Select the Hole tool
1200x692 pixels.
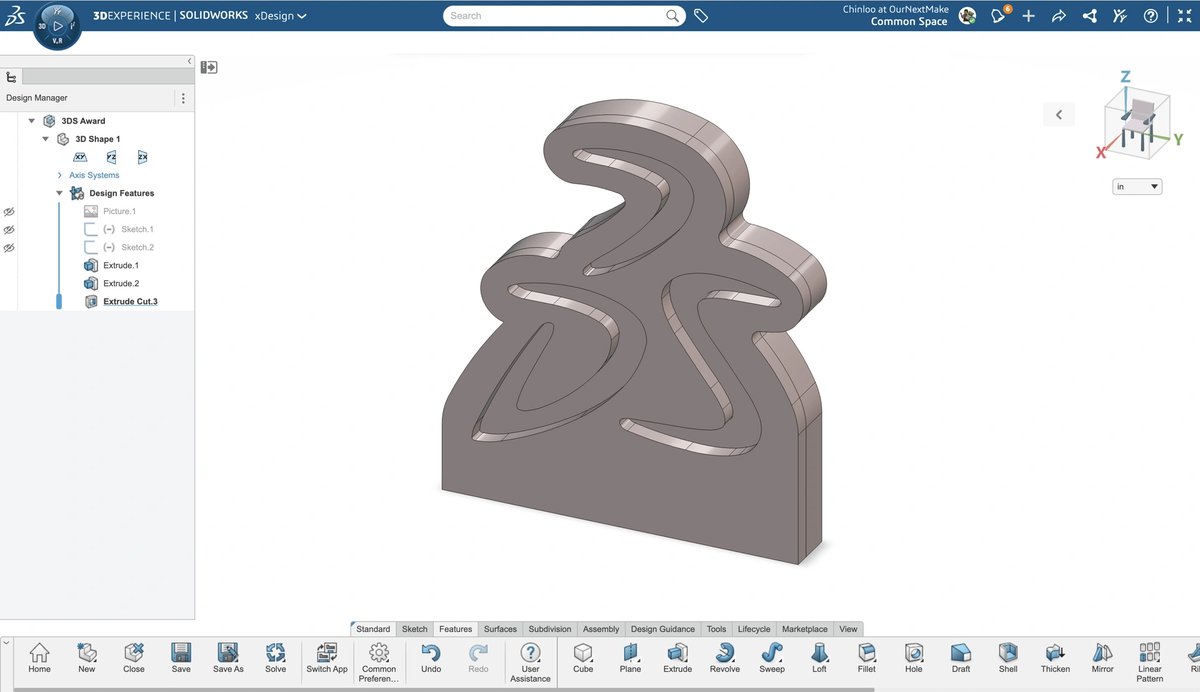click(x=914, y=658)
